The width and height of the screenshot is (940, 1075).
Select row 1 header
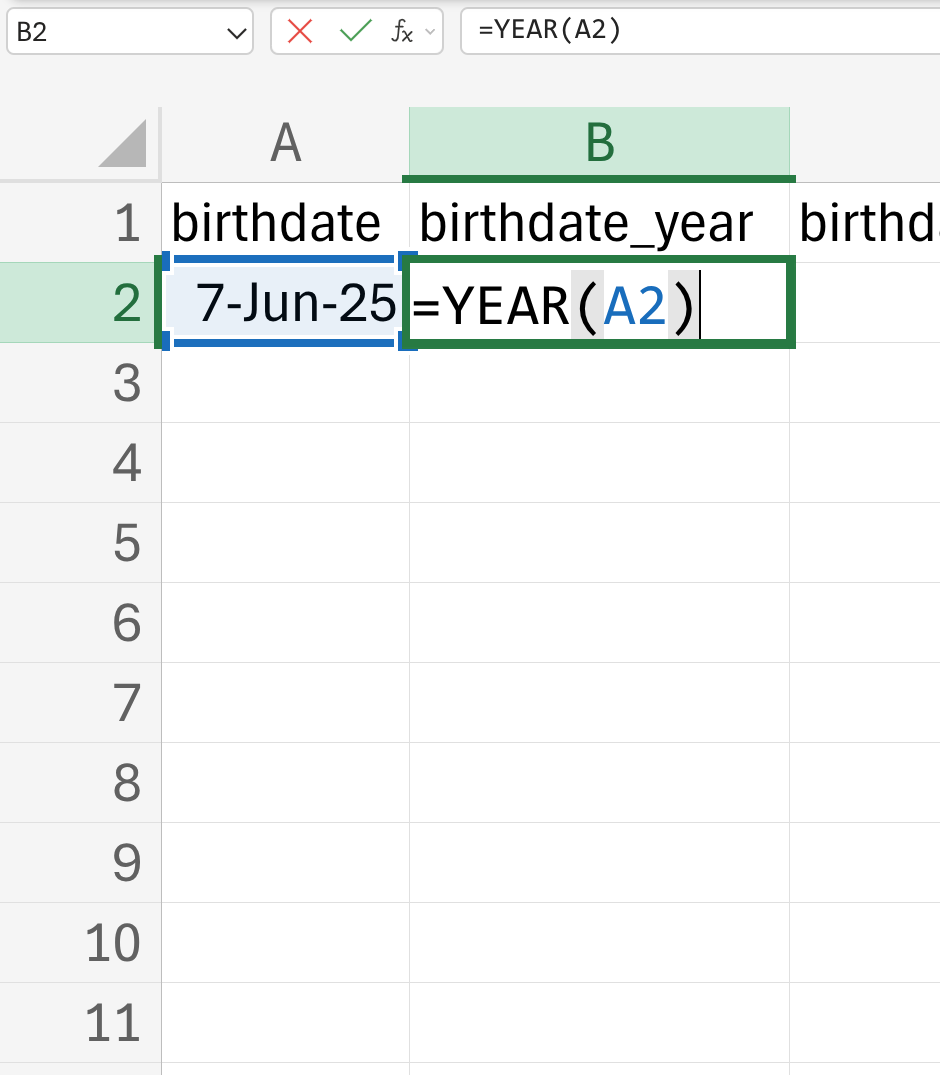pos(80,223)
